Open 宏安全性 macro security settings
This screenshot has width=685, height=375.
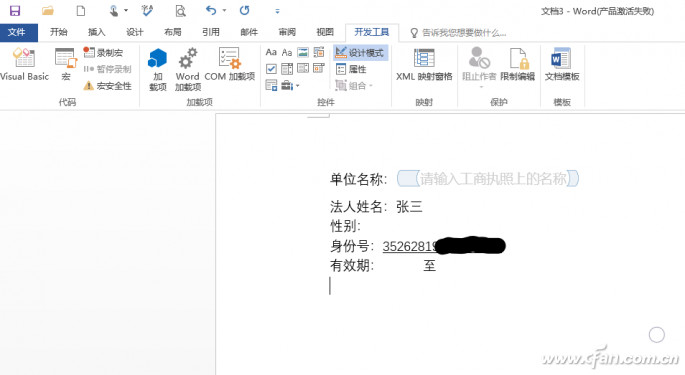click(x=107, y=86)
